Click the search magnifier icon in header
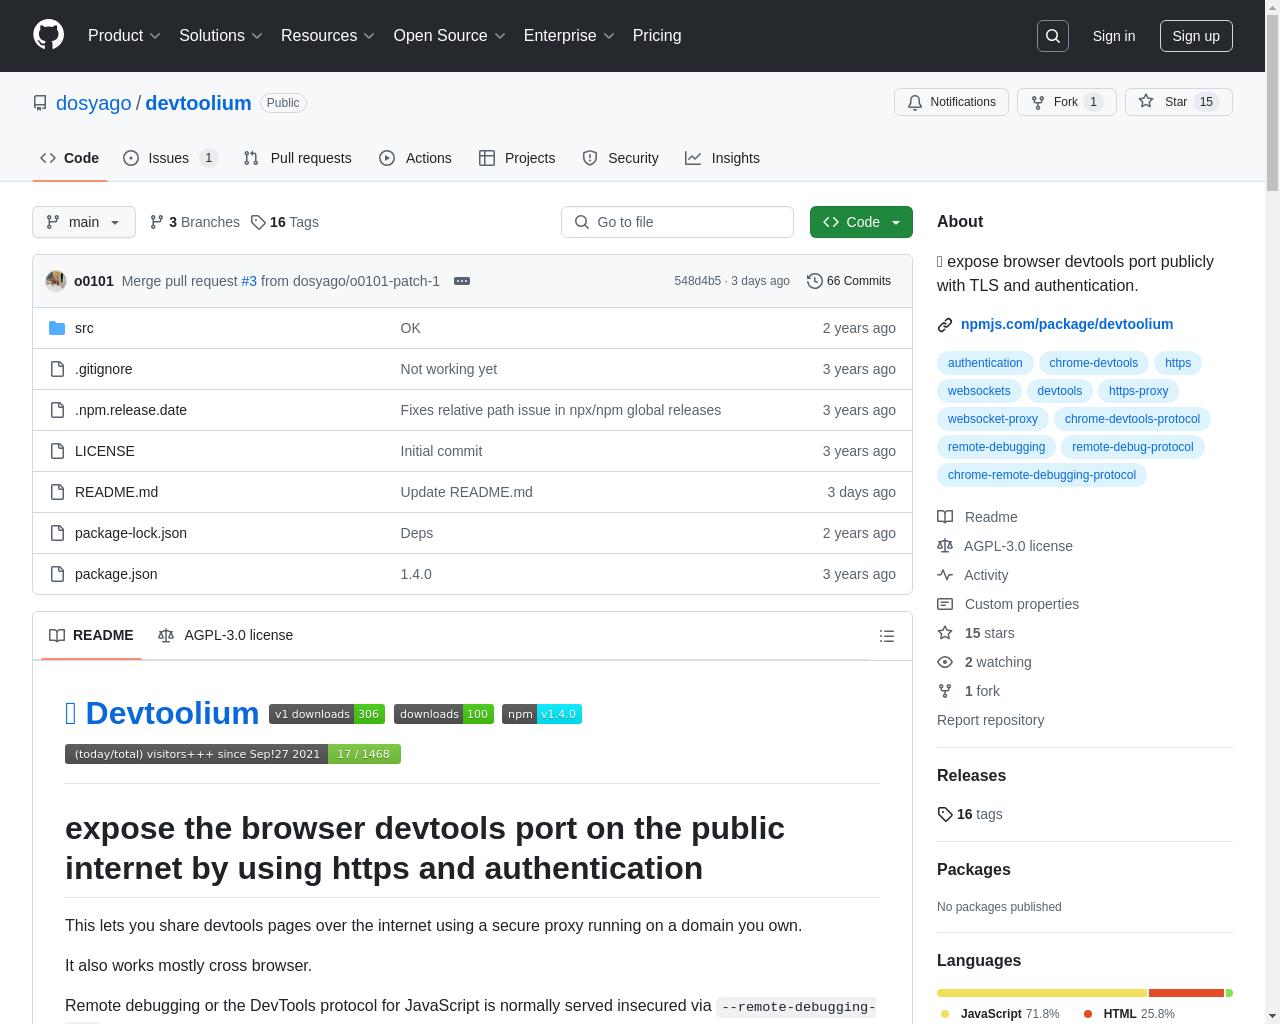Viewport: 1280px width, 1024px height. click(x=1053, y=36)
